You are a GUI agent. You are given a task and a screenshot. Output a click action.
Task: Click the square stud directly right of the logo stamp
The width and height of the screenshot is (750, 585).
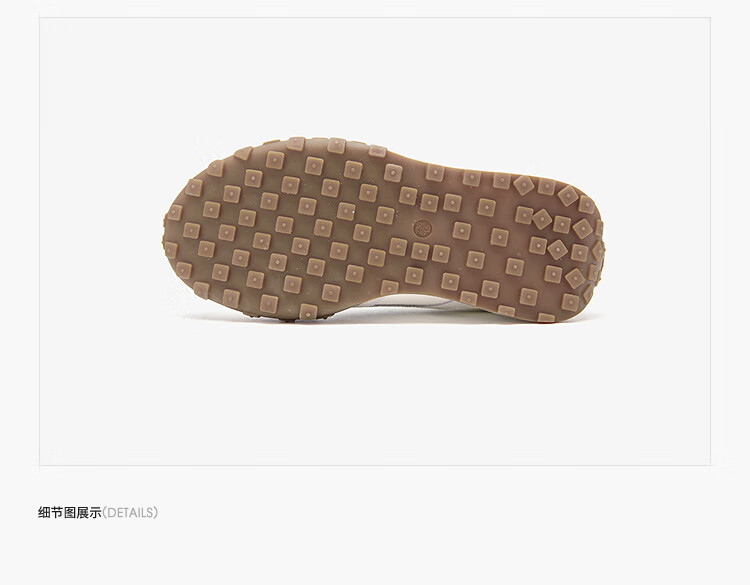click(462, 231)
